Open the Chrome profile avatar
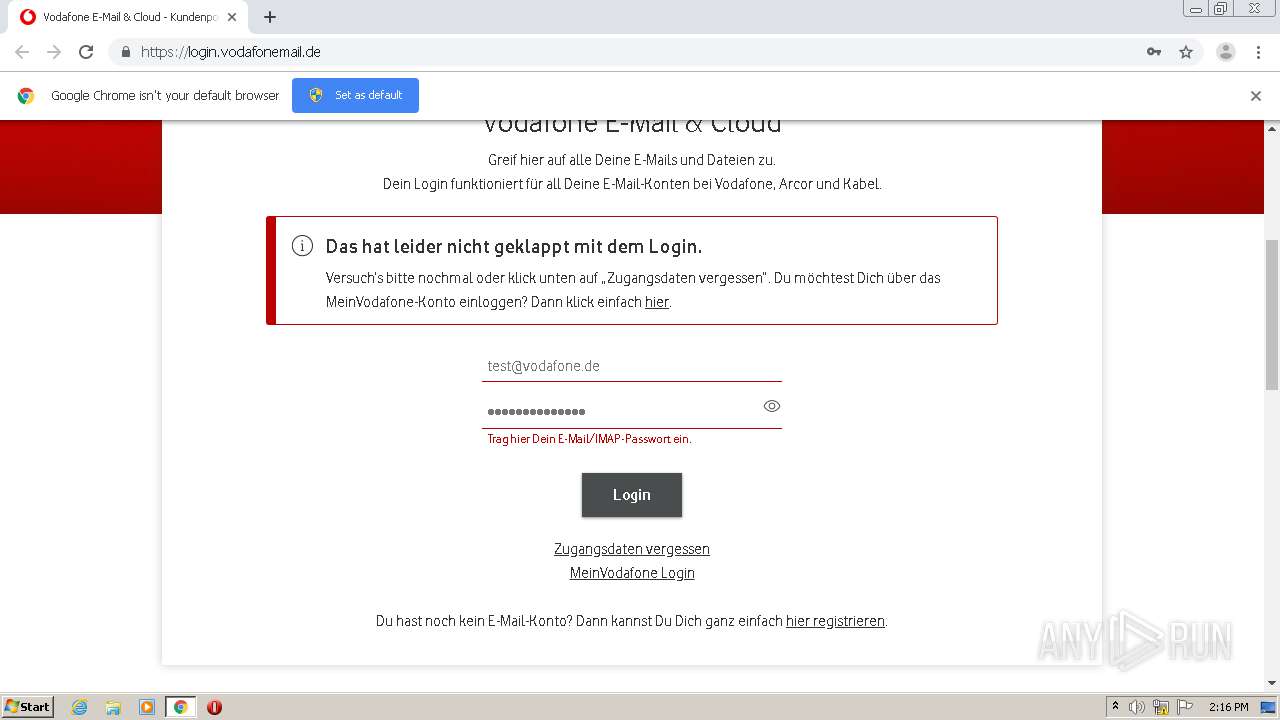Image resolution: width=1280 pixels, height=720 pixels. (x=1226, y=52)
